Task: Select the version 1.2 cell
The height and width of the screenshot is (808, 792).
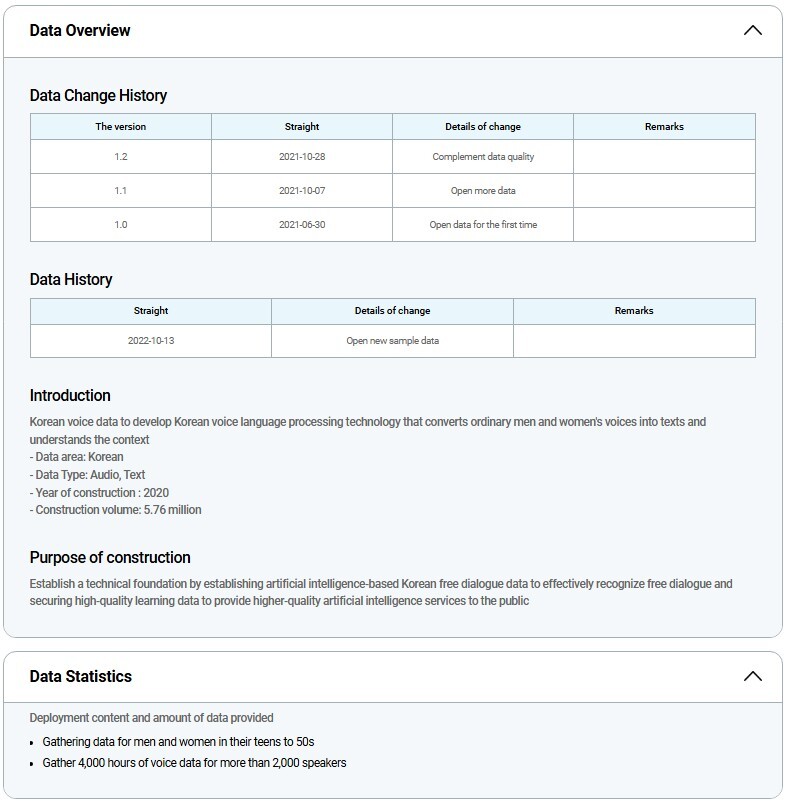Action: tap(121, 157)
